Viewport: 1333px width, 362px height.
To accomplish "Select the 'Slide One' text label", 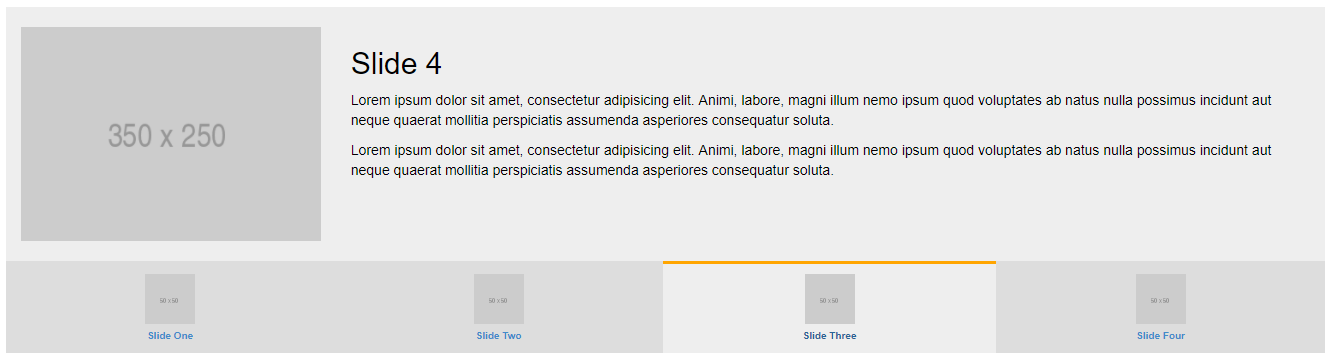I will [170, 336].
